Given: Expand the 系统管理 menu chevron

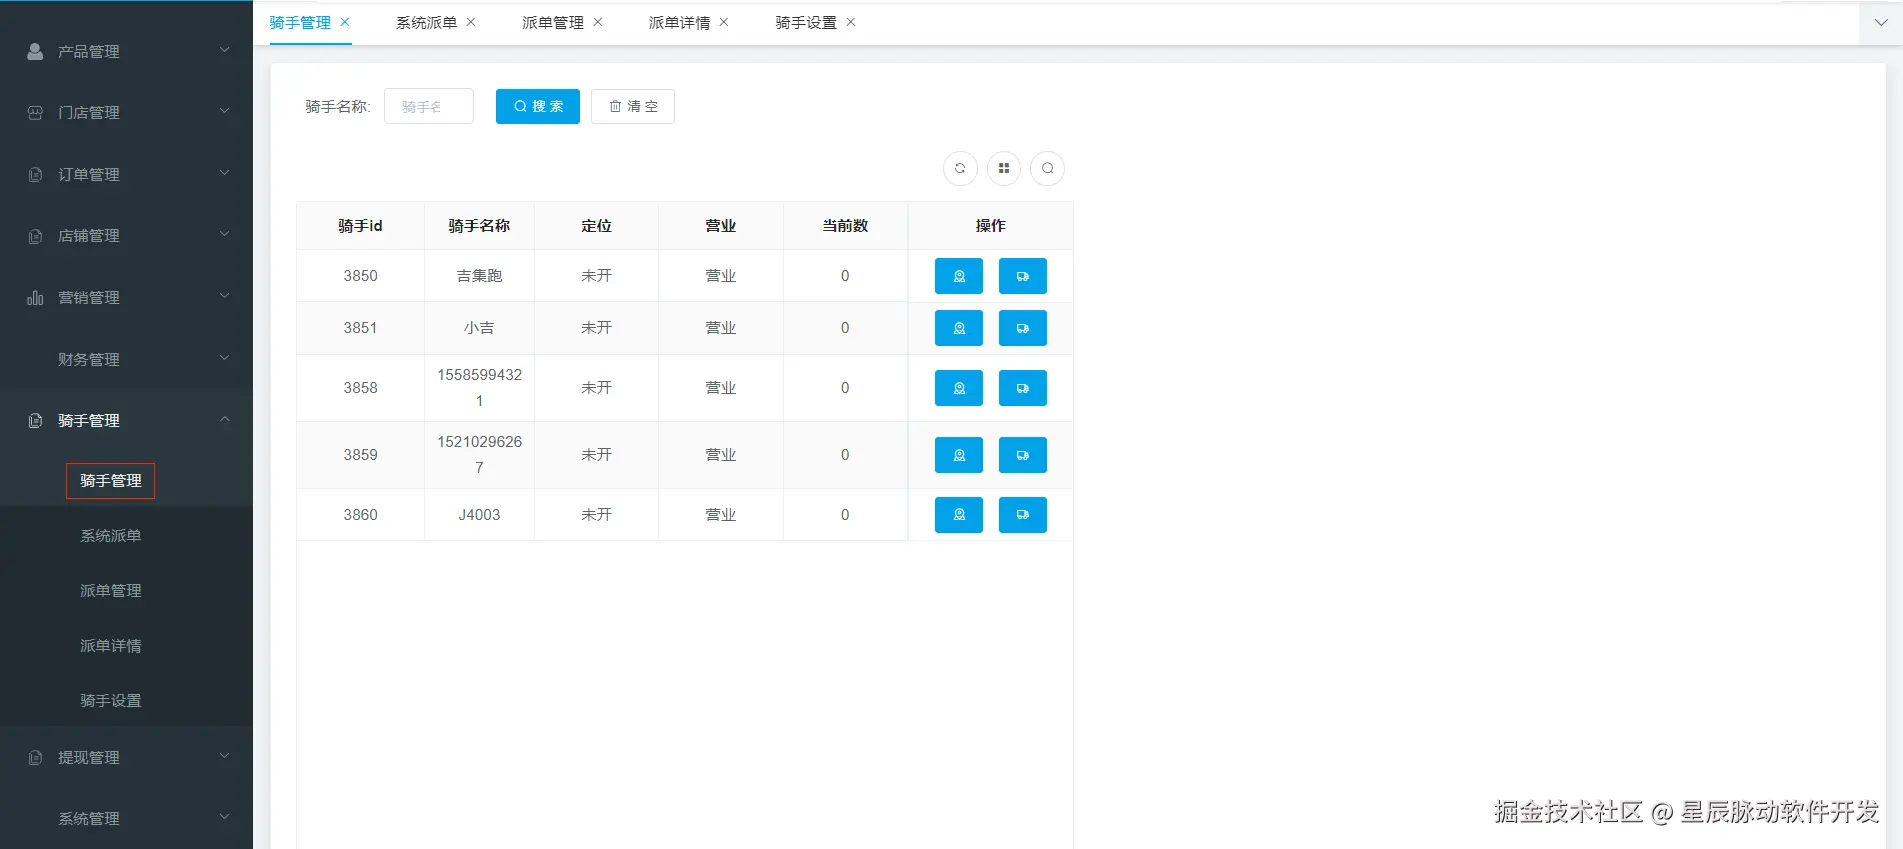Looking at the screenshot, I should pyautogui.click(x=225, y=817).
